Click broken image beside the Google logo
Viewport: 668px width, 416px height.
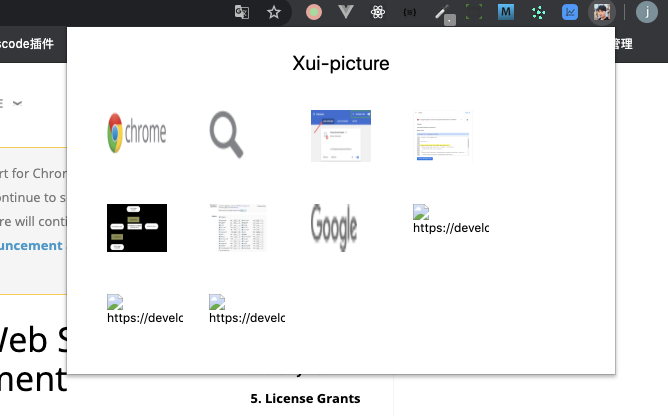451,219
